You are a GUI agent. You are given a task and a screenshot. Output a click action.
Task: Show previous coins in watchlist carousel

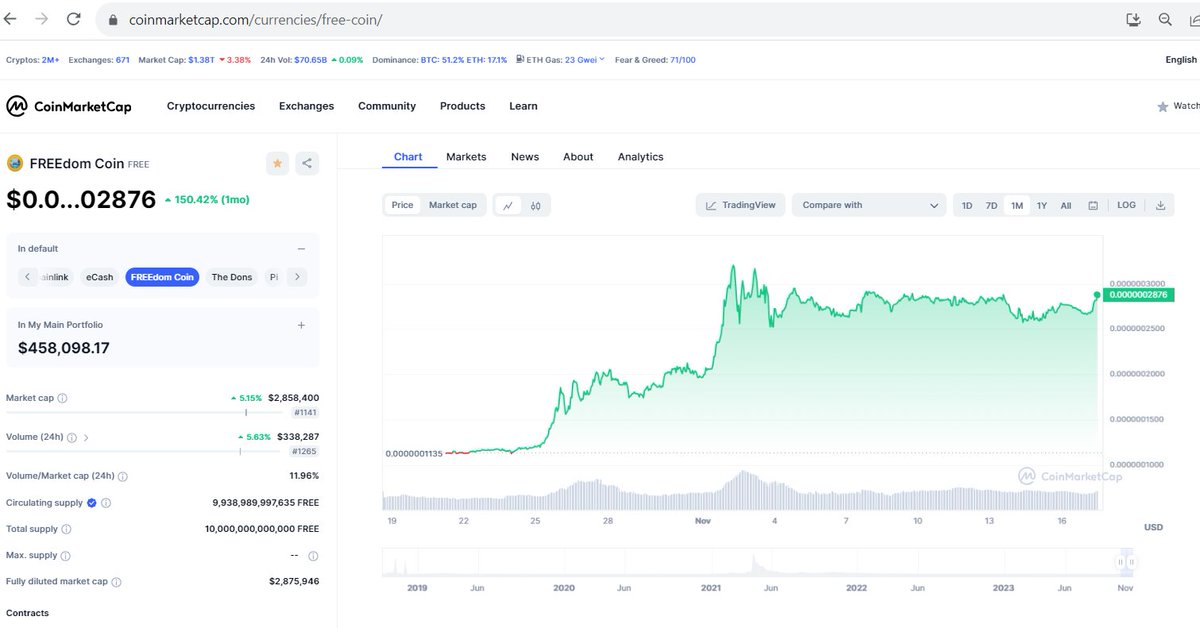[x=28, y=277]
